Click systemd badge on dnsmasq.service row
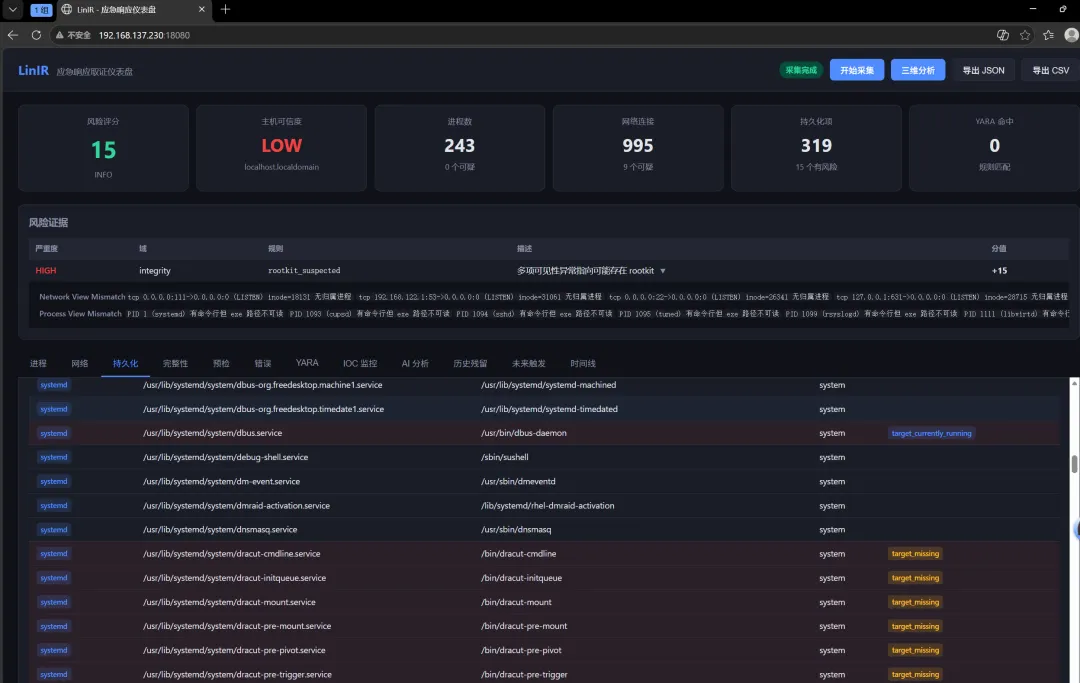This screenshot has height=683, width=1080. pyautogui.click(x=54, y=529)
